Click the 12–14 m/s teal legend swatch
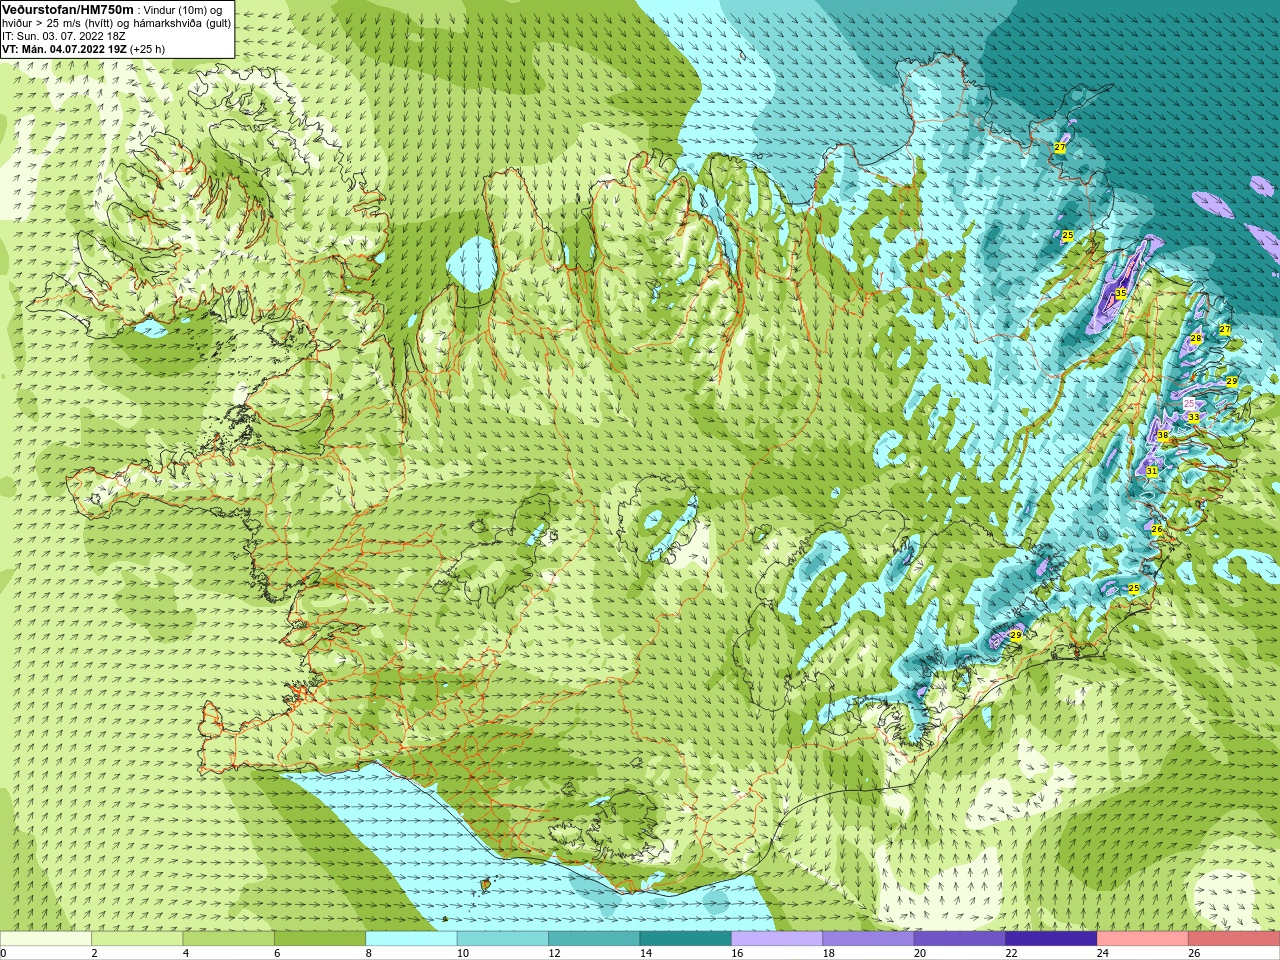1280x960 pixels. click(x=594, y=939)
